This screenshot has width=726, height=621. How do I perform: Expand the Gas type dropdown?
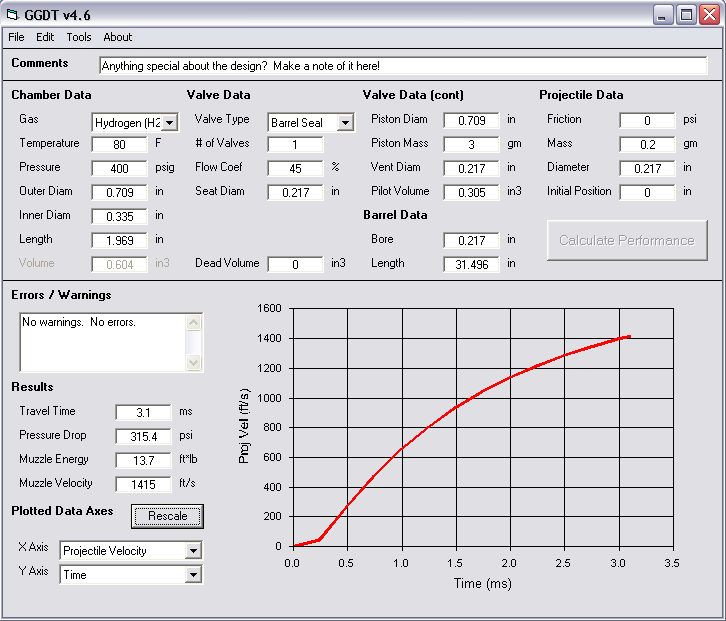(169, 123)
